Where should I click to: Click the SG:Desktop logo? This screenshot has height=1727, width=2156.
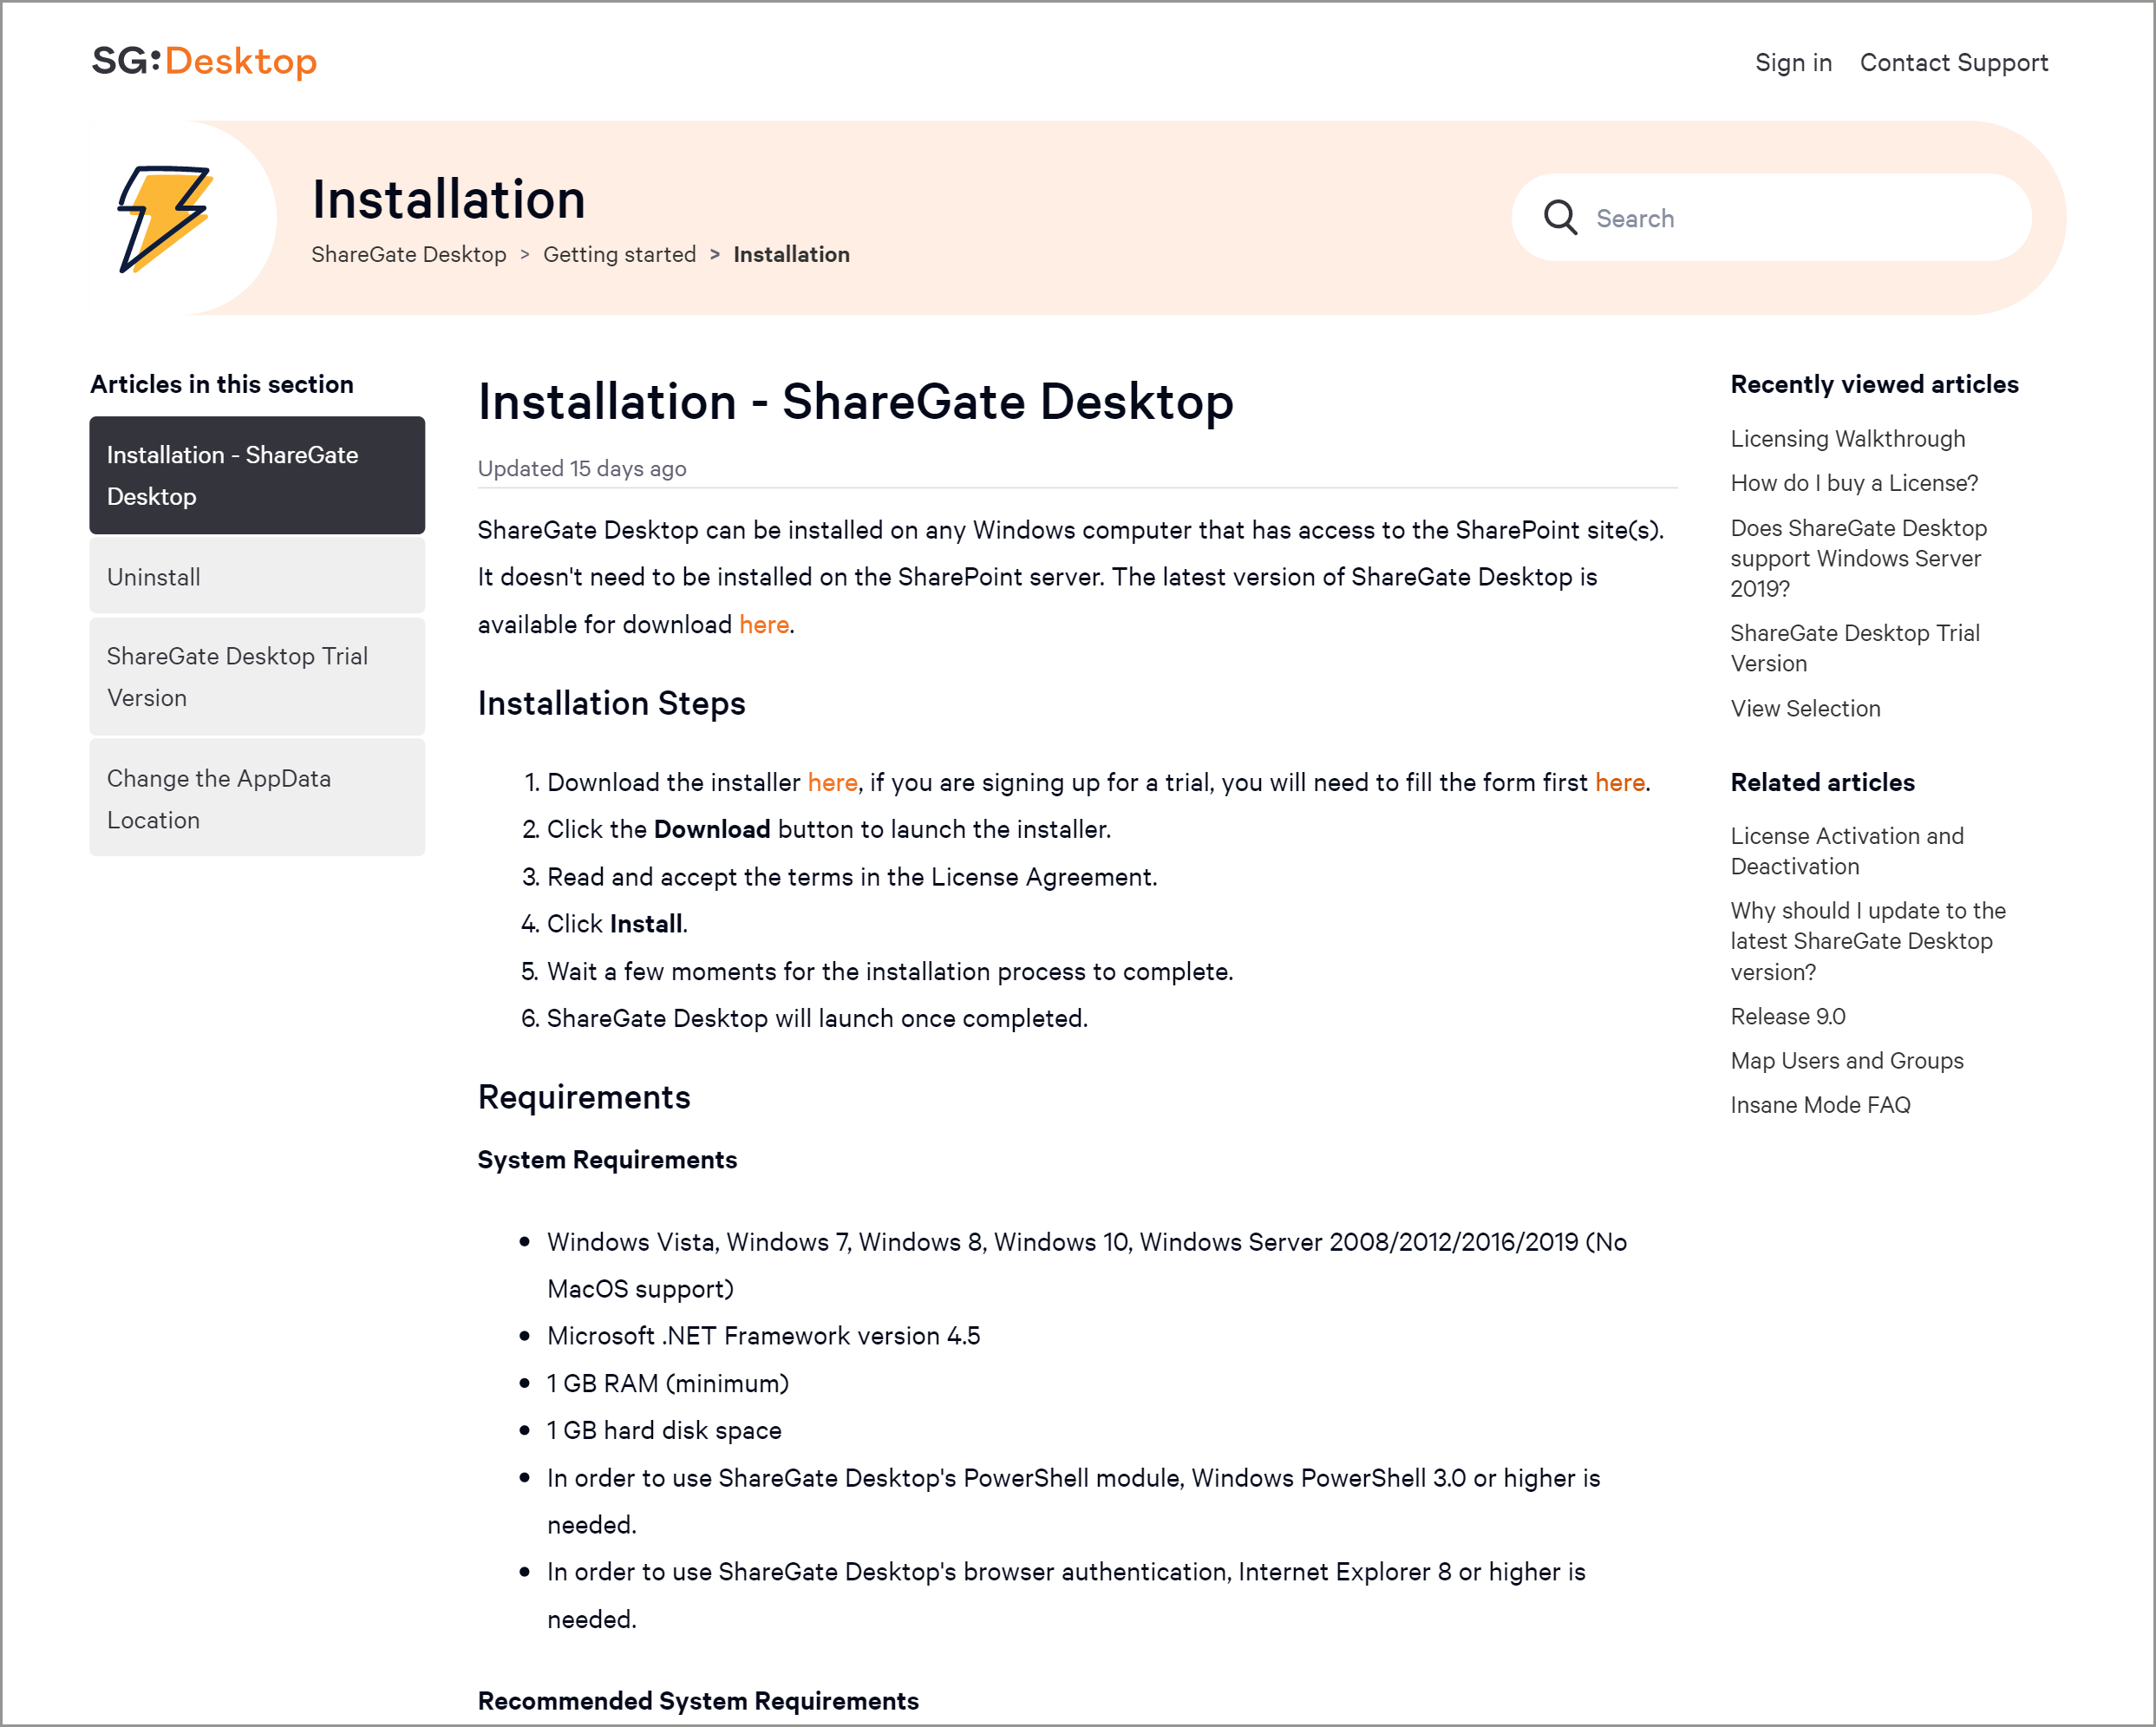(x=204, y=61)
